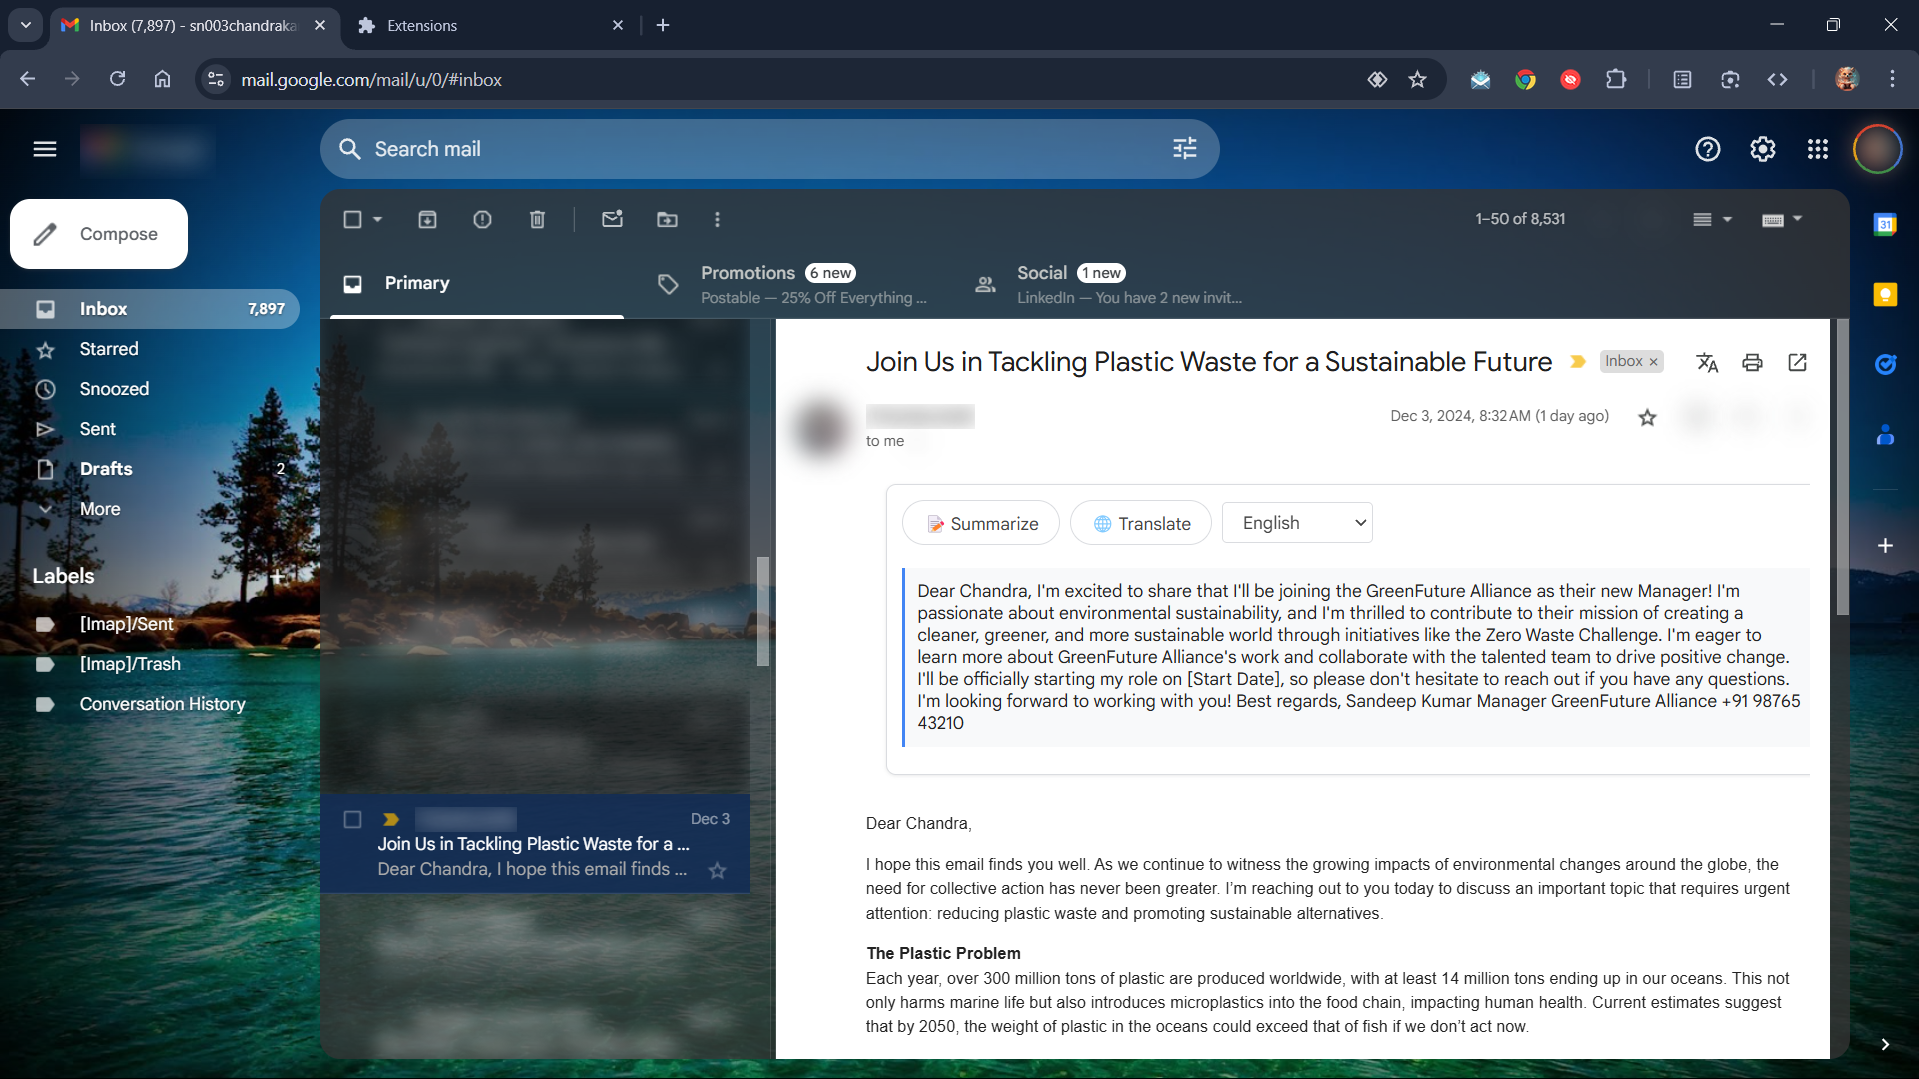Mark the conversation as unread
The width and height of the screenshot is (1919, 1079).
(612, 219)
